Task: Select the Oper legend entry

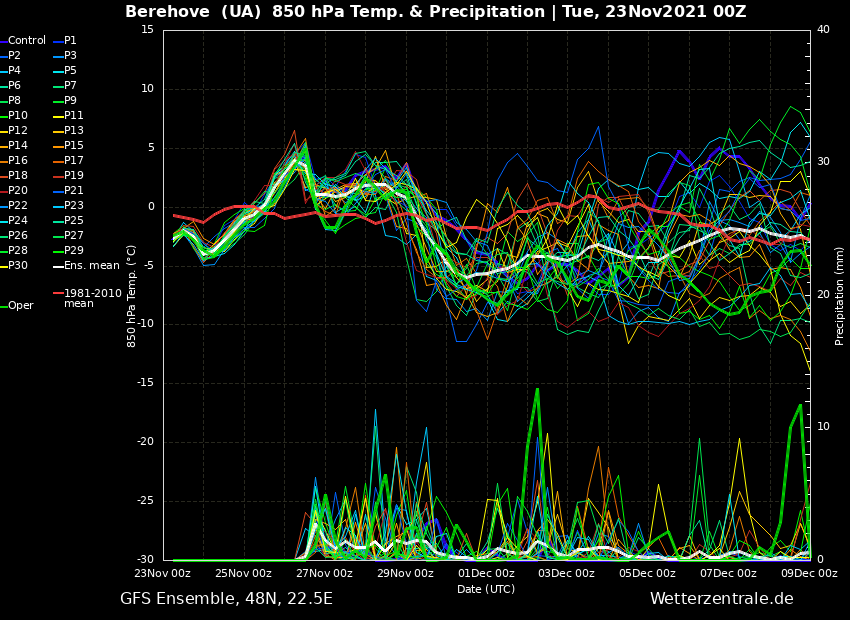Action: [x=20, y=306]
